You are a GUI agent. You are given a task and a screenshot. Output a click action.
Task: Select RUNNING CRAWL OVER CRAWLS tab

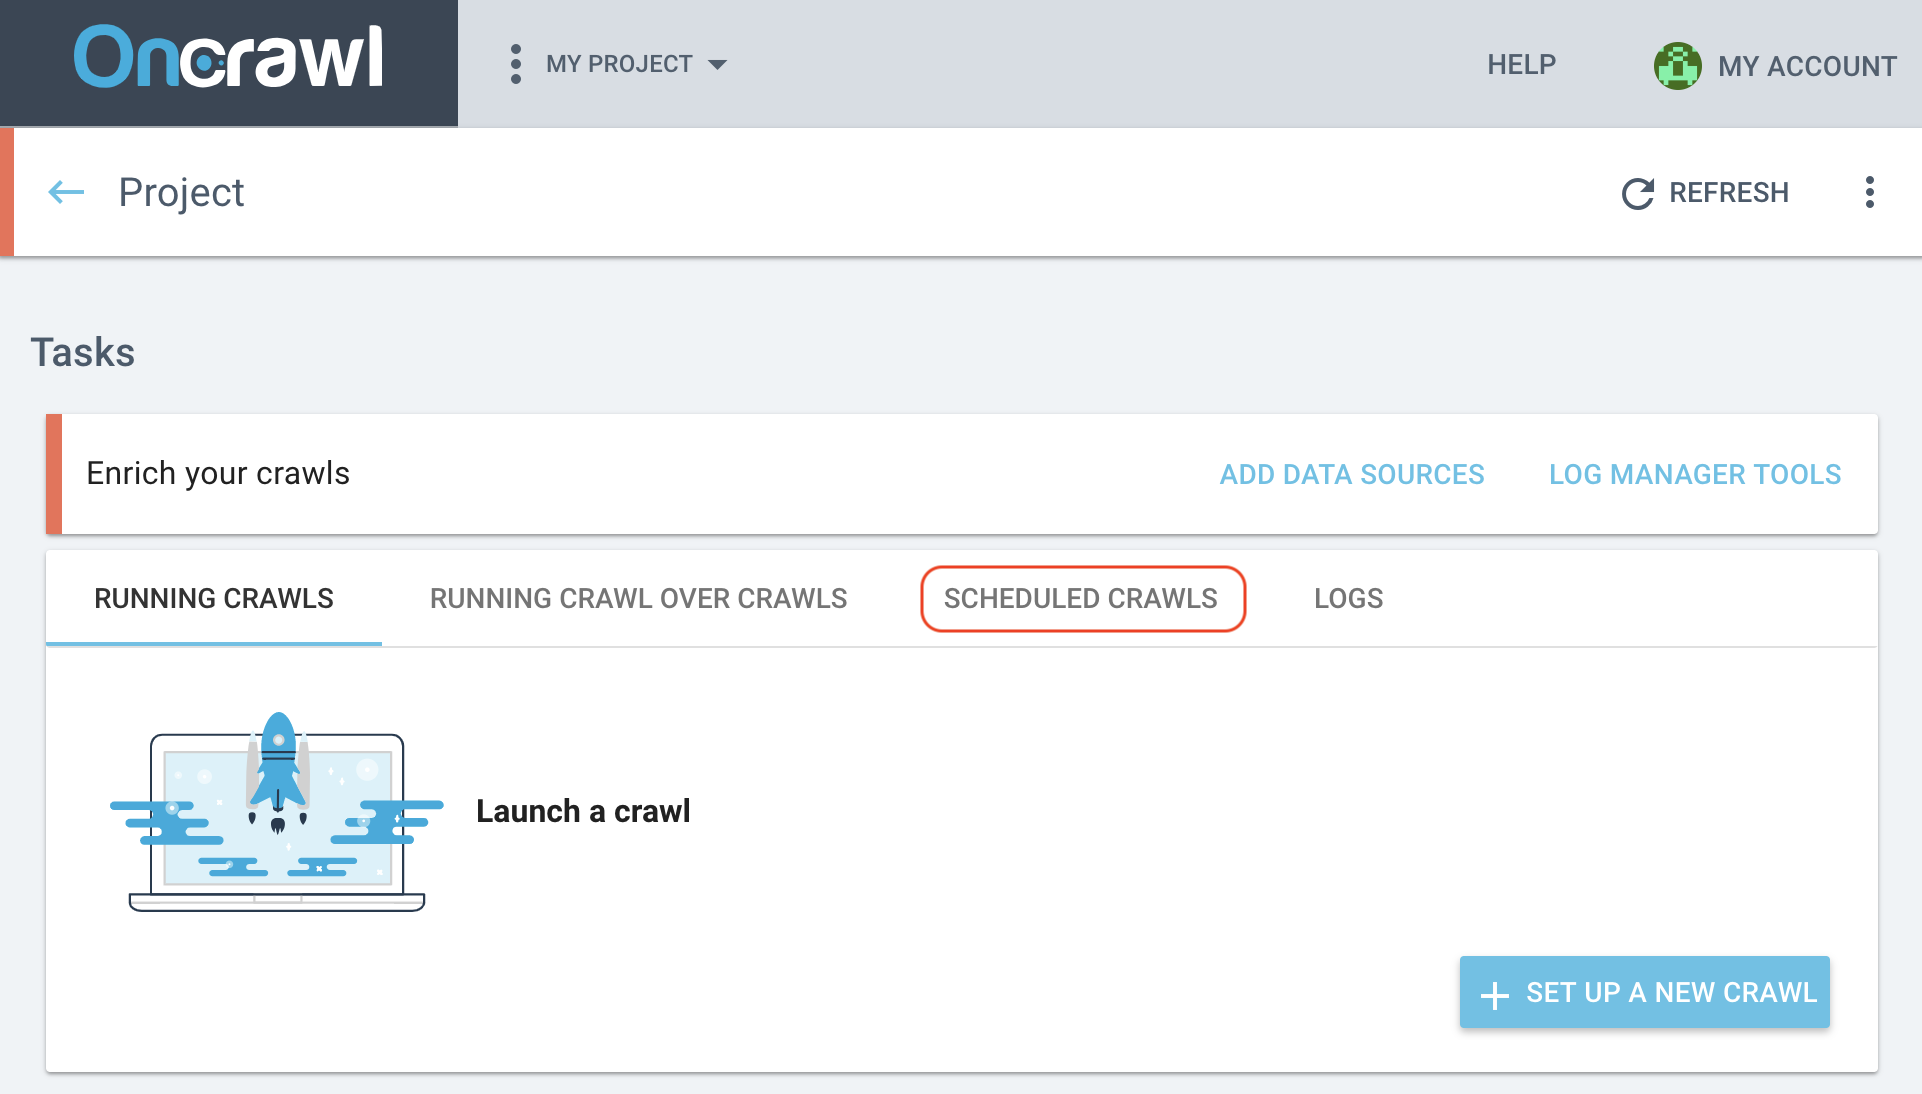tap(640, 598)
